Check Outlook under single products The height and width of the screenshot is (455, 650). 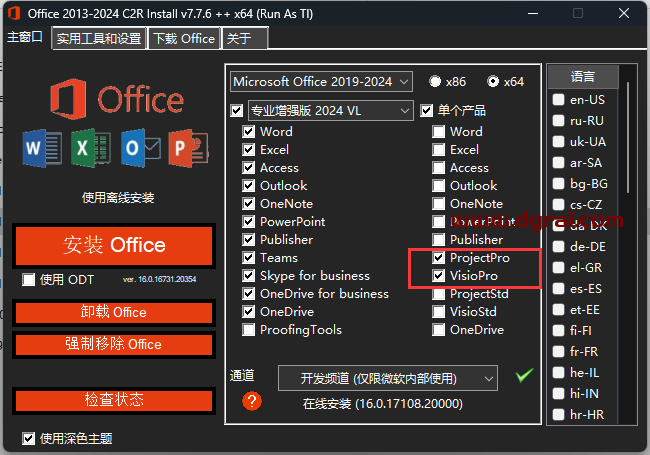[438, 186]
